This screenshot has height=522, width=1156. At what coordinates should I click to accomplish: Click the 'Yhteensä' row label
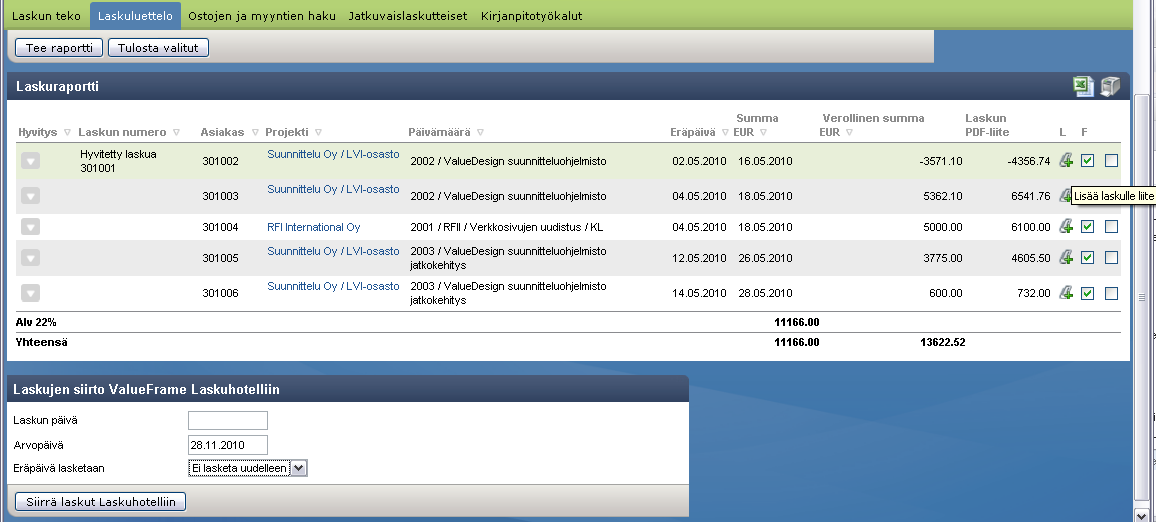click(41, 342)
